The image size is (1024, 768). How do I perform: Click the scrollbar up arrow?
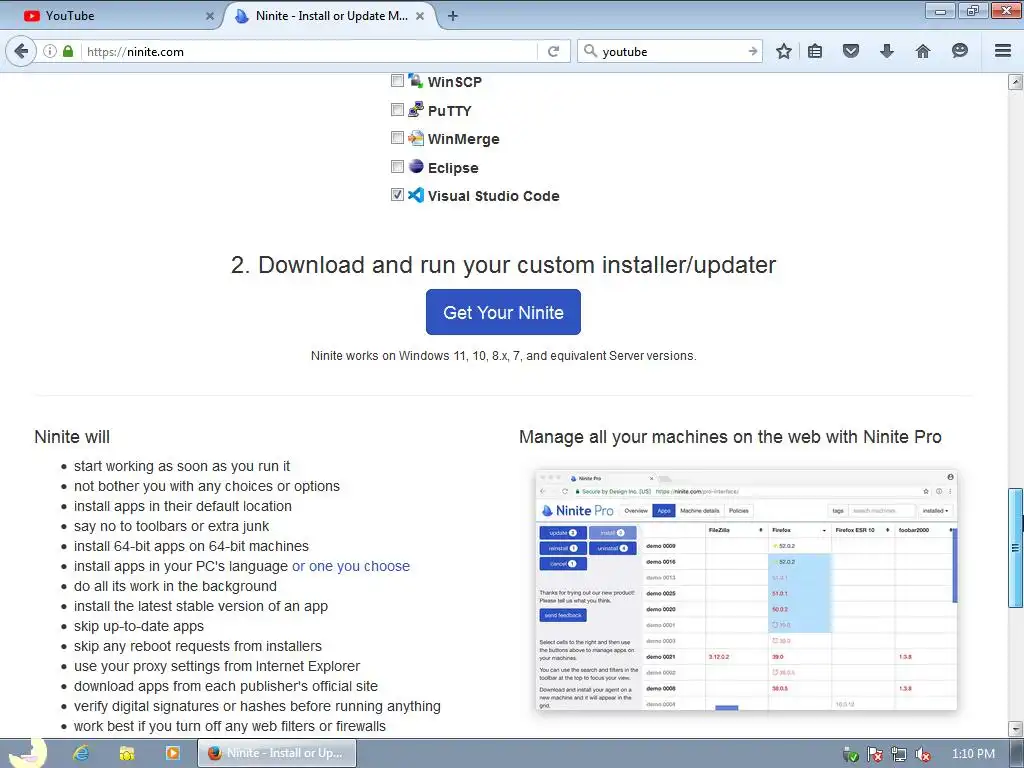coord(1015,82)
